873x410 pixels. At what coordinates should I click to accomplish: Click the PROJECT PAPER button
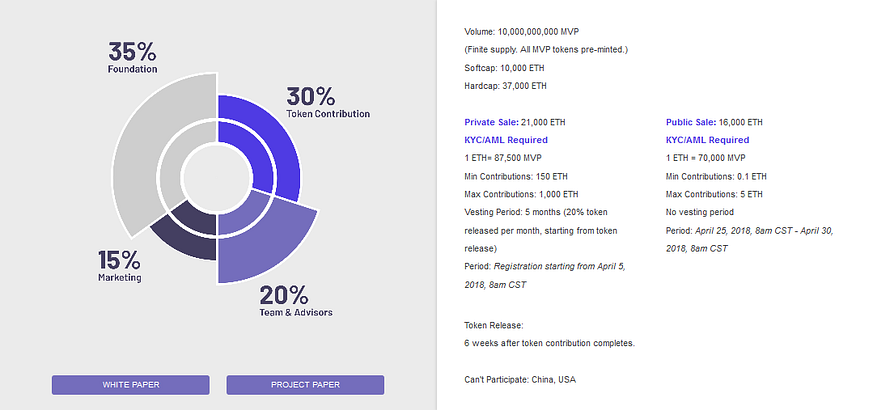pos(305,385)
